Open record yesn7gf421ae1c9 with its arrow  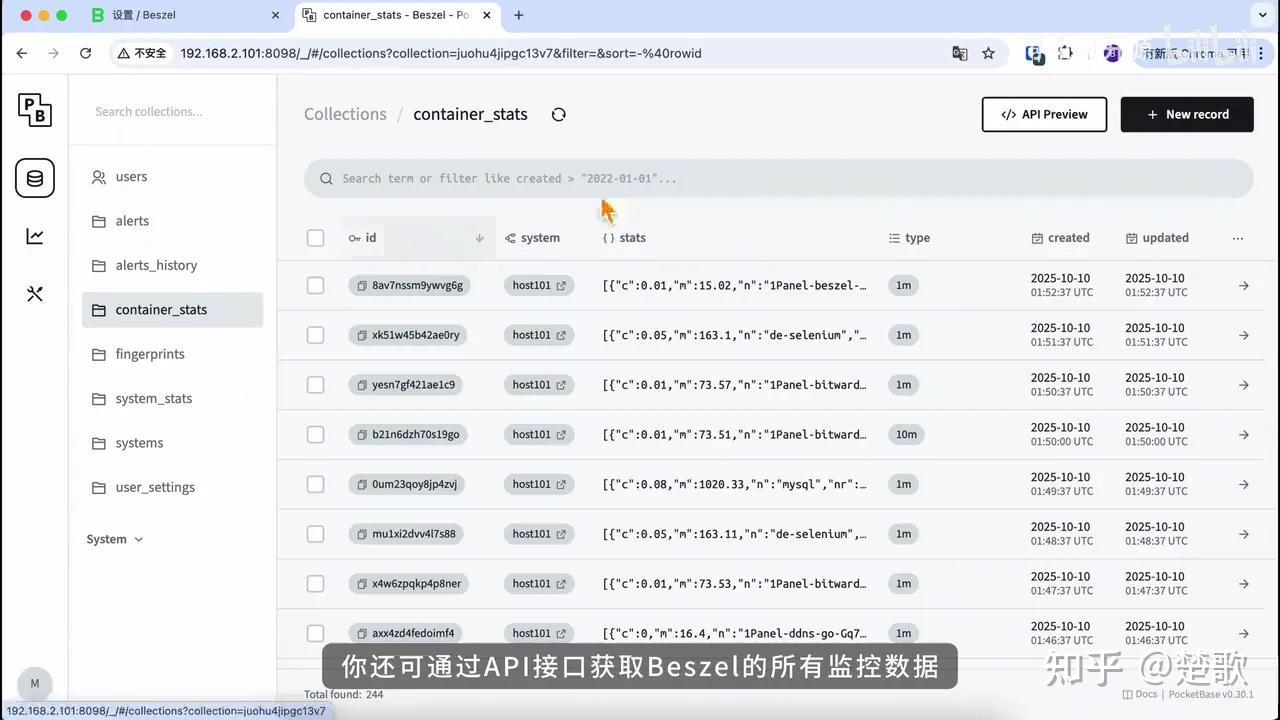1244,385
